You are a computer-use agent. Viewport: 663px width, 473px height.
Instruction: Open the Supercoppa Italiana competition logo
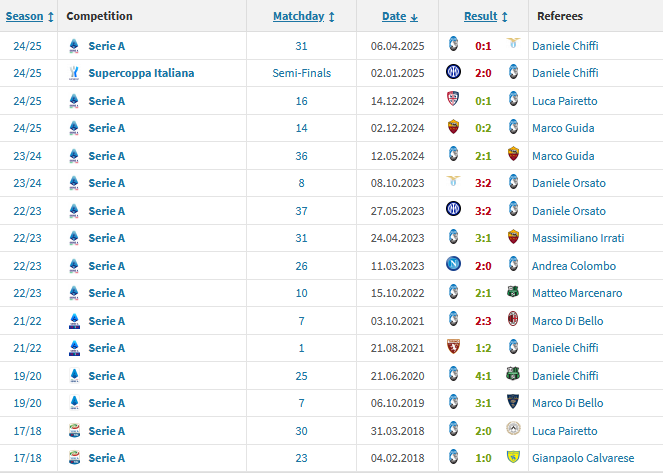(74, 73)
